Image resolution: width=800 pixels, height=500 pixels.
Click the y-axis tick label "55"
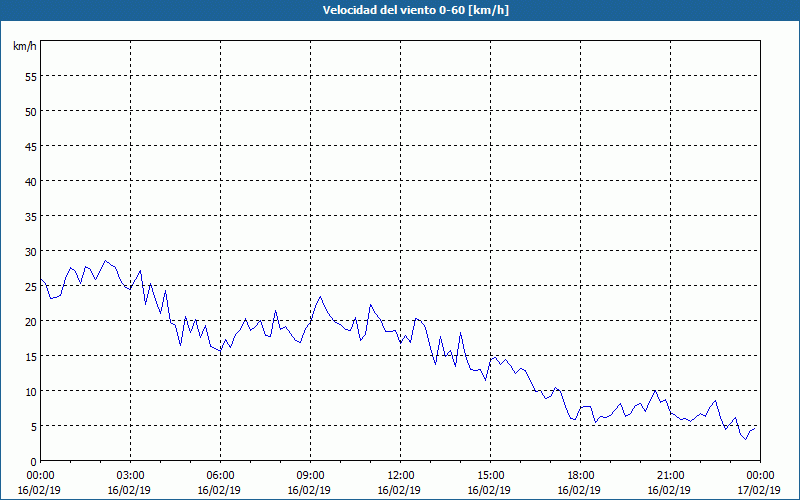pos(31,77)
